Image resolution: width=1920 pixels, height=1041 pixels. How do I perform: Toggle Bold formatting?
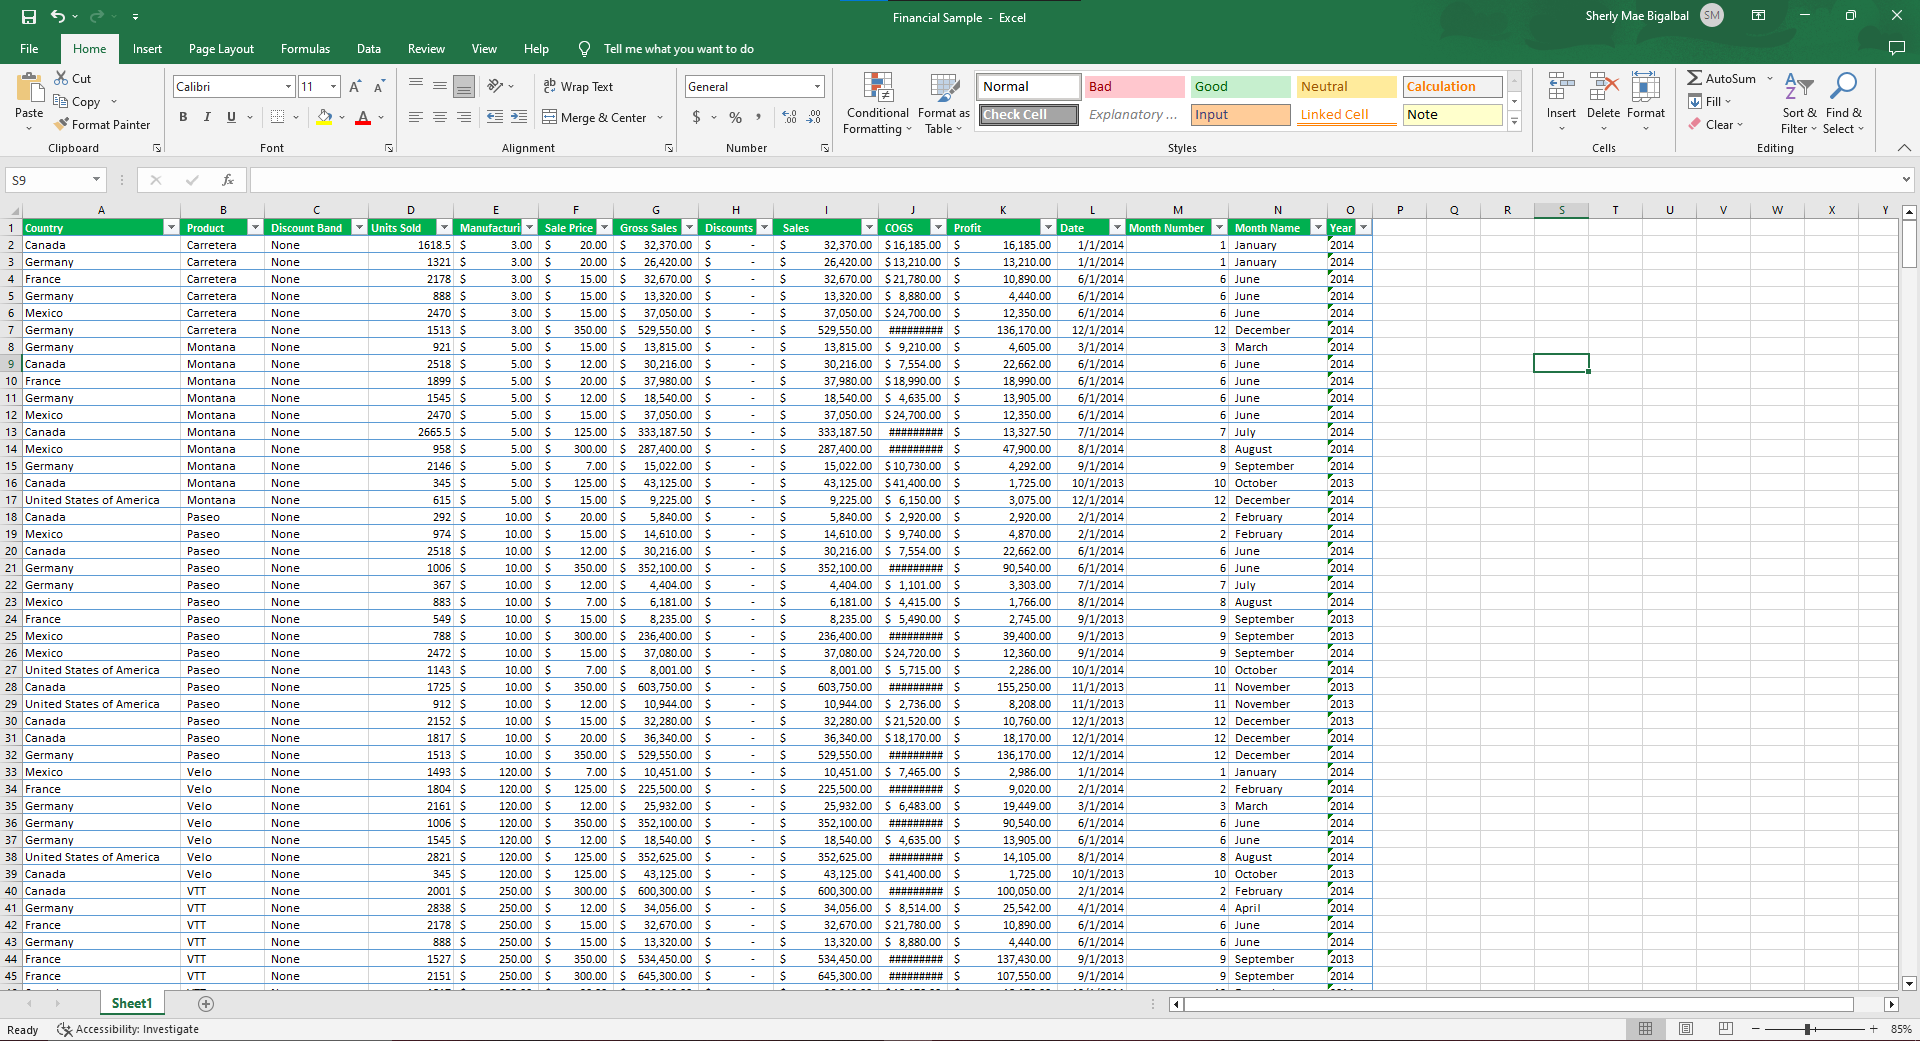click(x=183, y=117)
